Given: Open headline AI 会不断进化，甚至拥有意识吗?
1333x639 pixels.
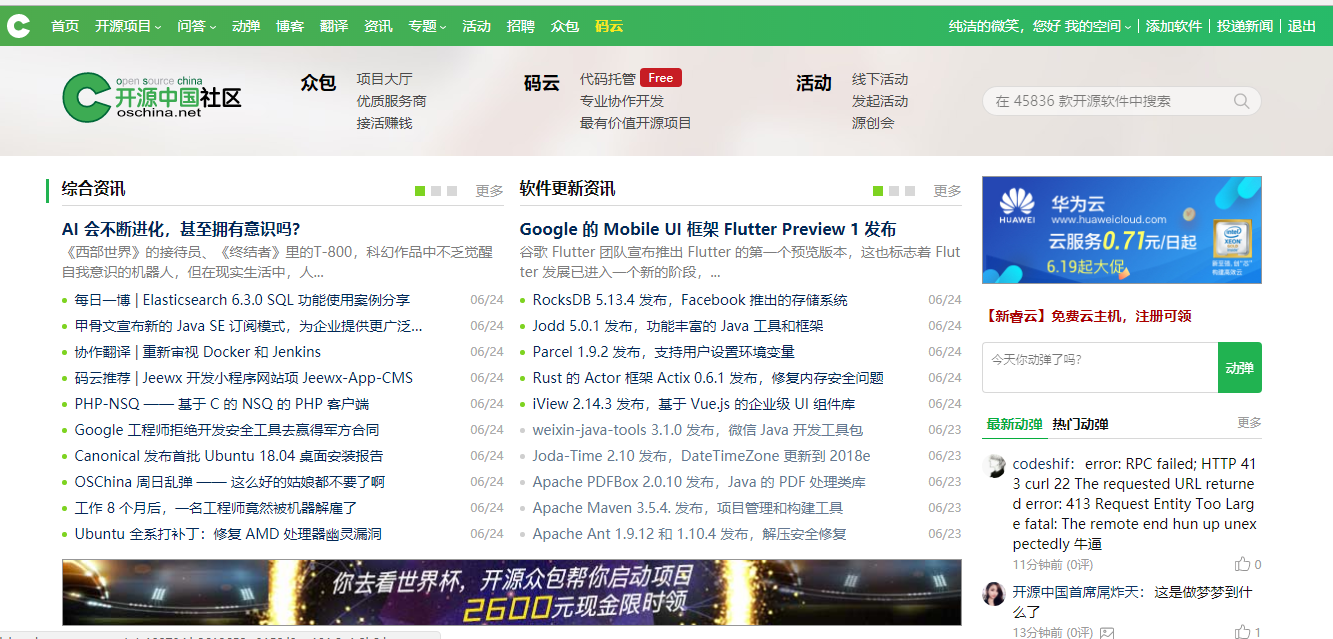Looking at the screenshot, I should tap(181, 229).
